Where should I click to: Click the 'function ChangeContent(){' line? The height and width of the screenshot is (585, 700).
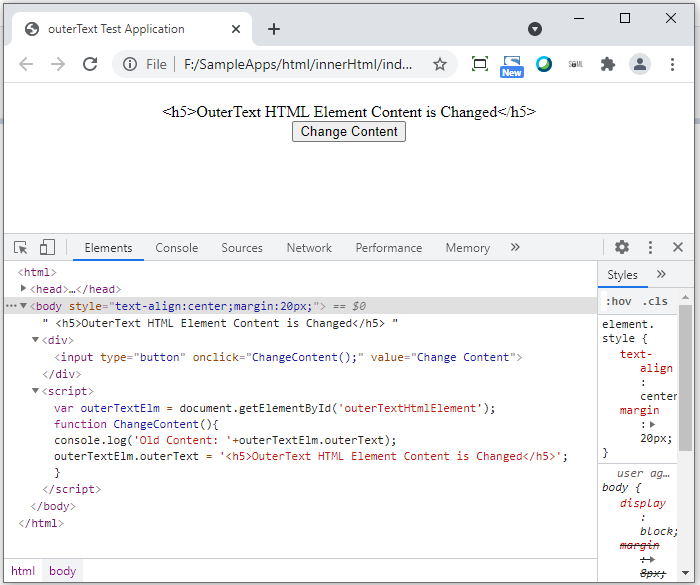point(136,424)
